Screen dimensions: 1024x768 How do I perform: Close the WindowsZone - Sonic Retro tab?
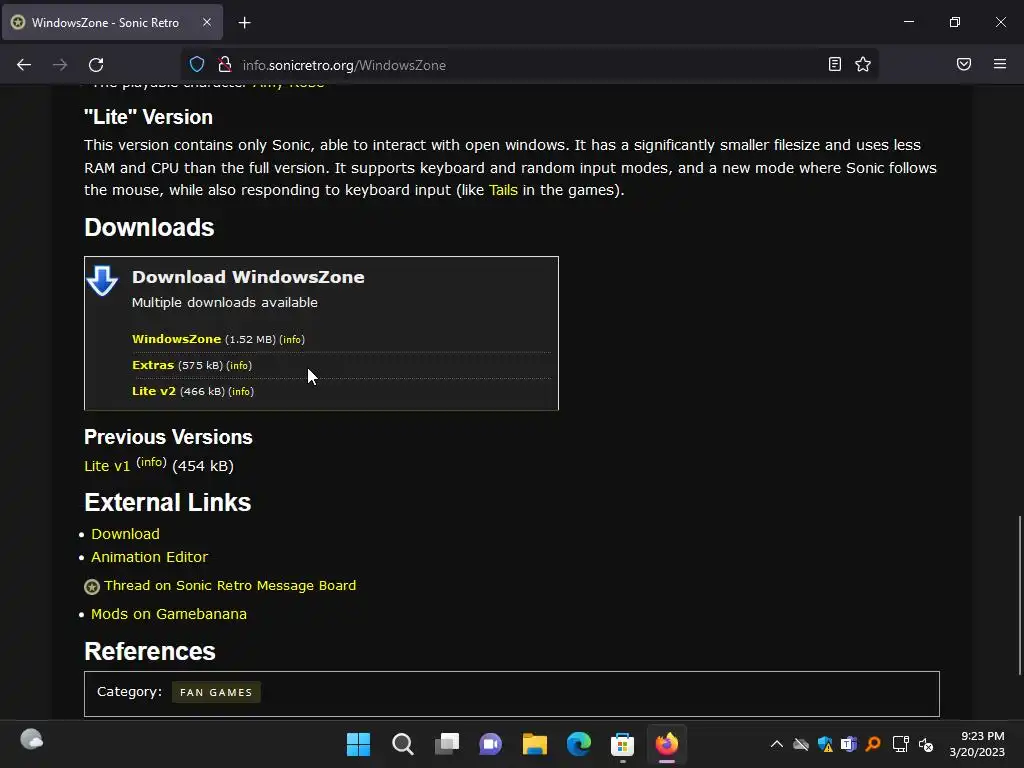[206, 22]
